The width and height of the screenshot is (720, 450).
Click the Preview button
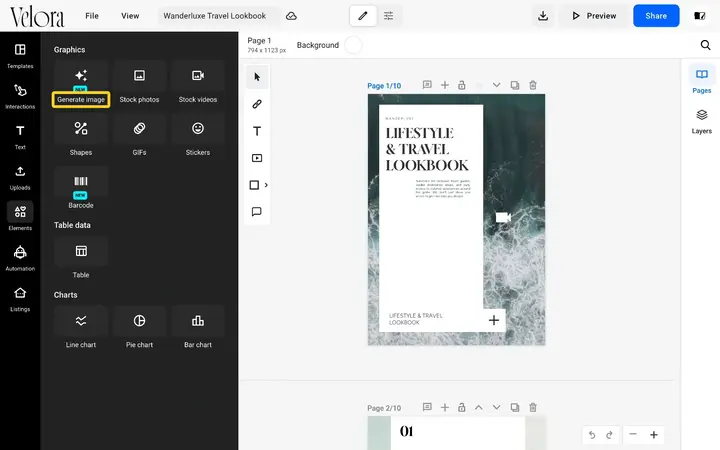(594, 16)
